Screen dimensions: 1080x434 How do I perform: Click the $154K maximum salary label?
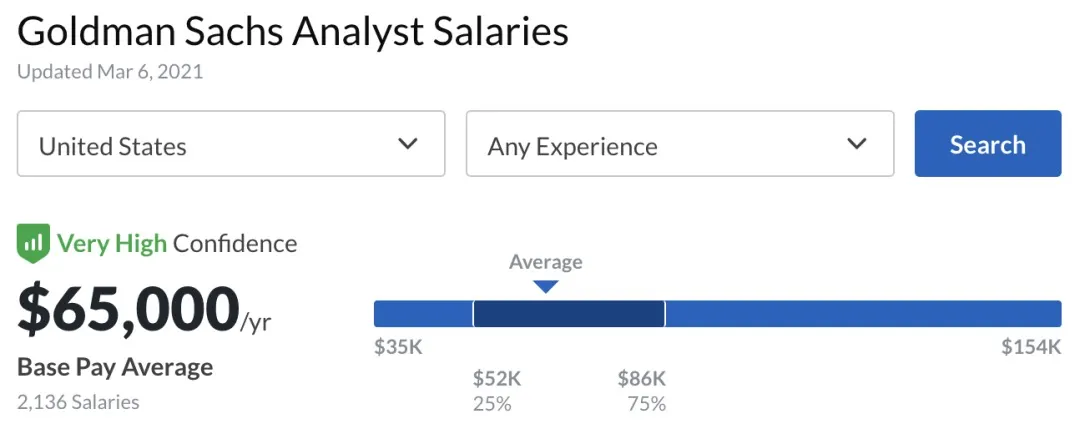pos(1030,348)
